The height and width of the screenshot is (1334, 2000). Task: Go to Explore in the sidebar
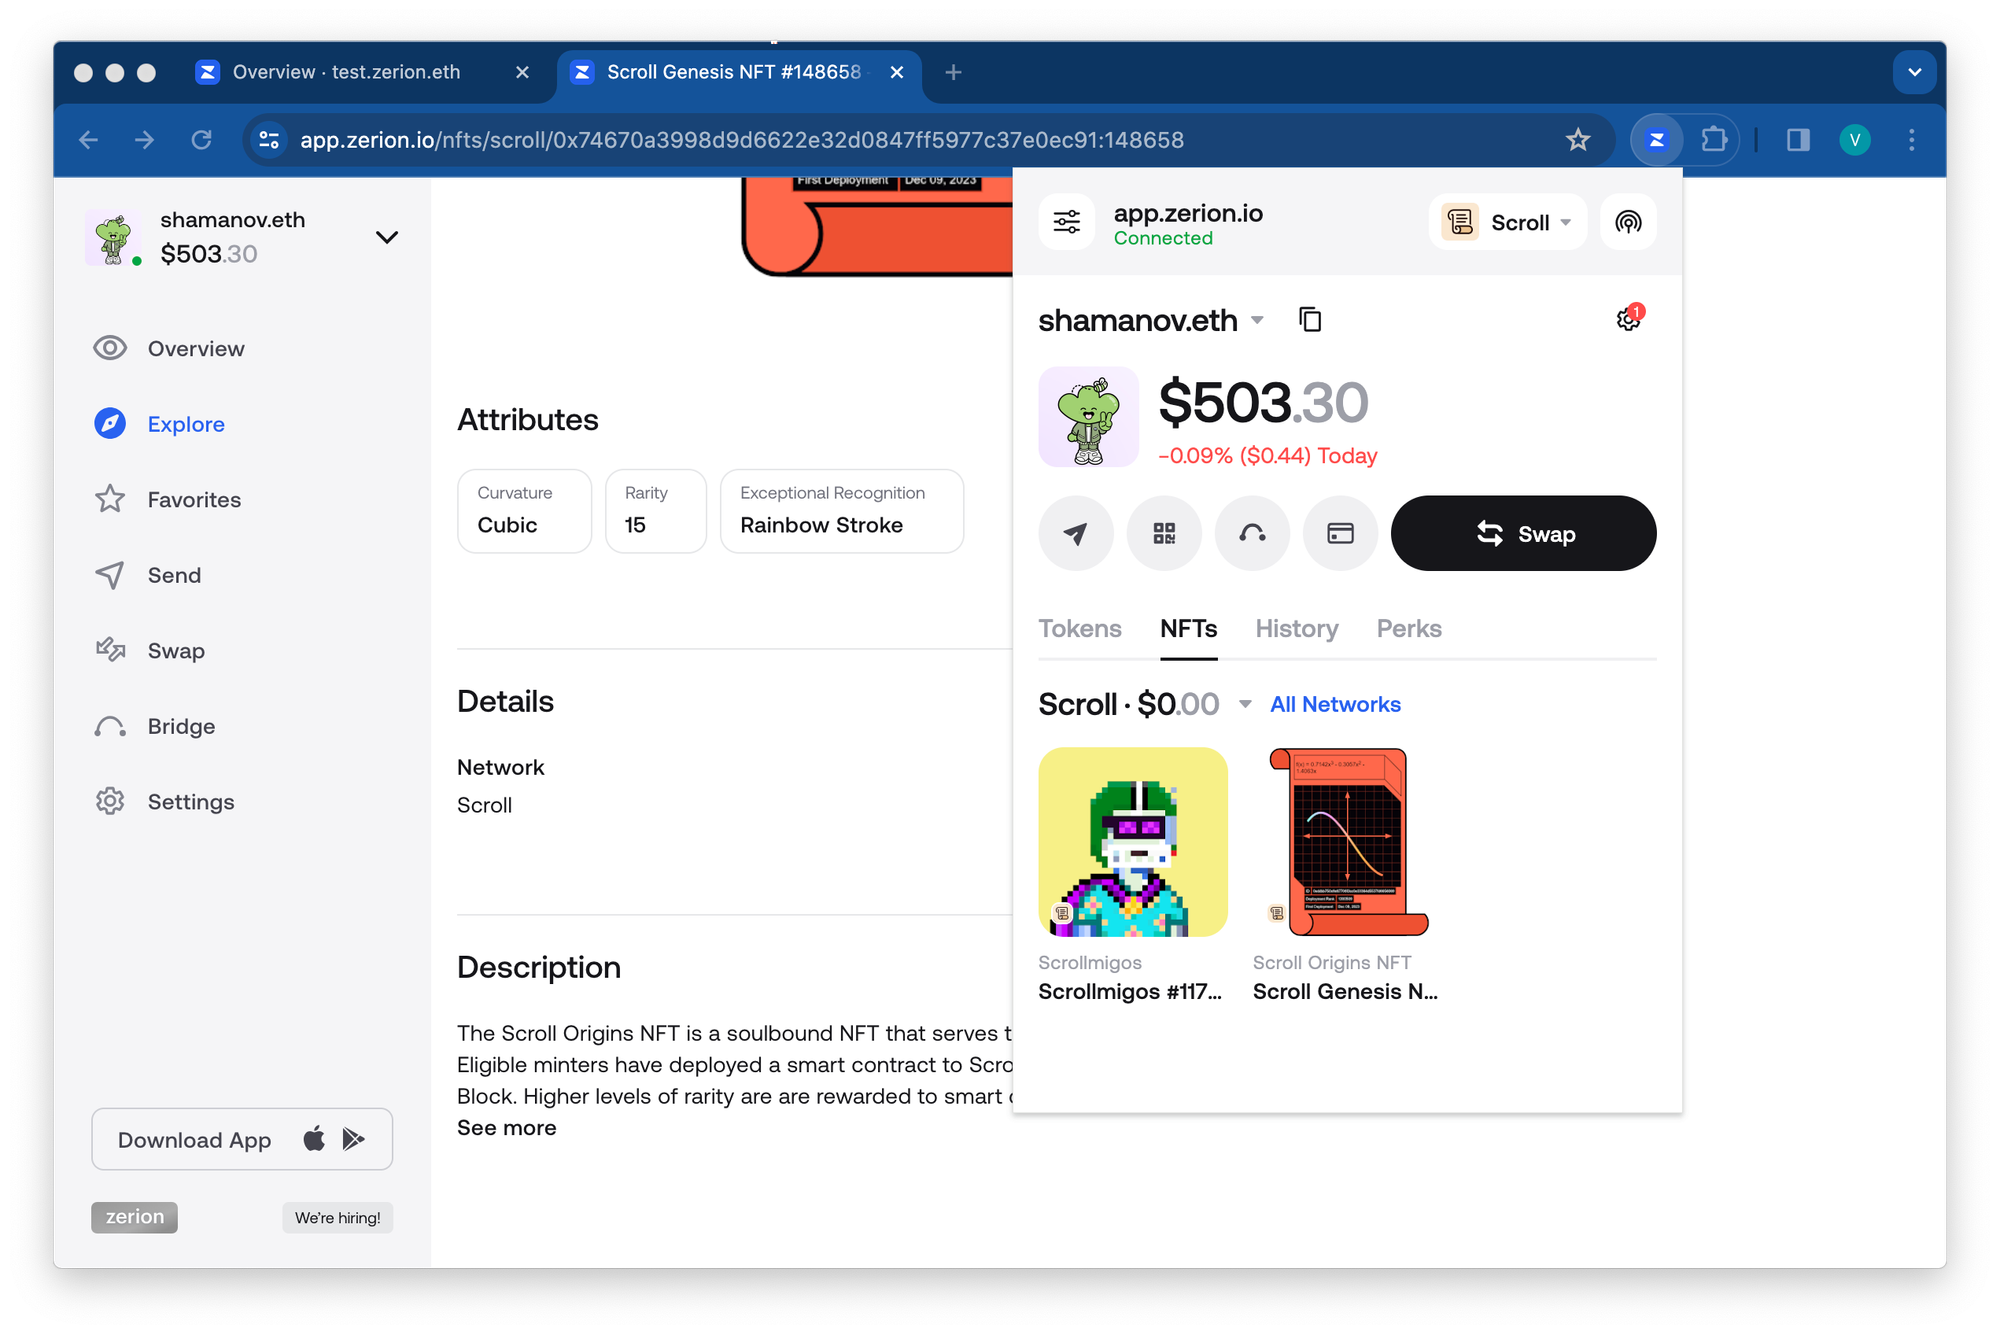point(160,424)
